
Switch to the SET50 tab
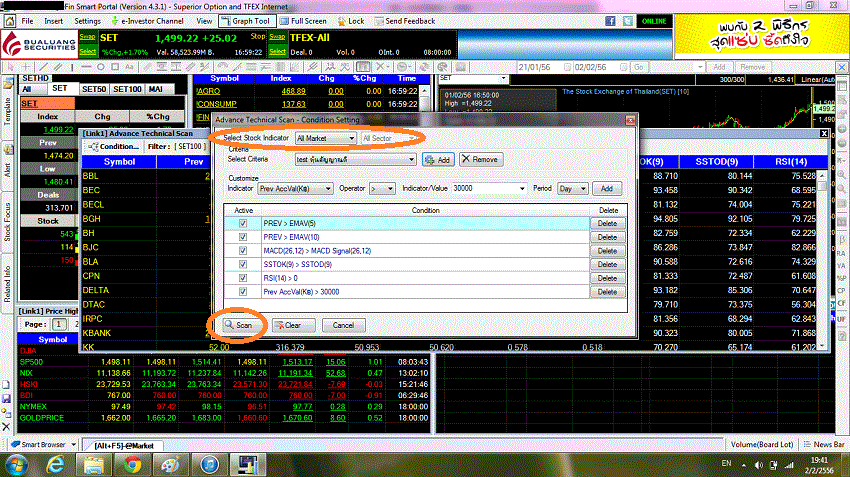pos(94,89)
